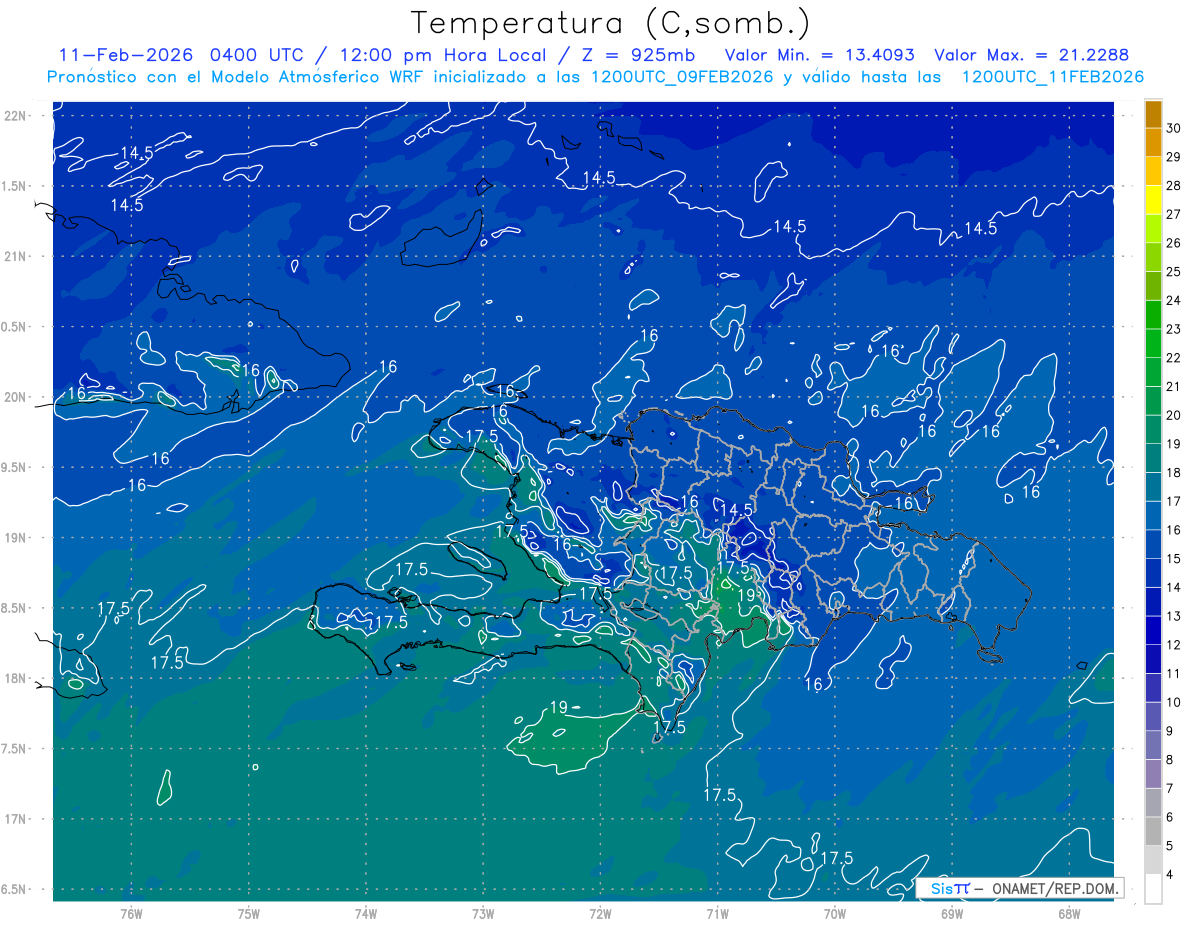Click the valid-until time "1200UTC_11FEB2026"
The width and height of the screenshot is (1200, 927).
click(x=1052, y=77)
